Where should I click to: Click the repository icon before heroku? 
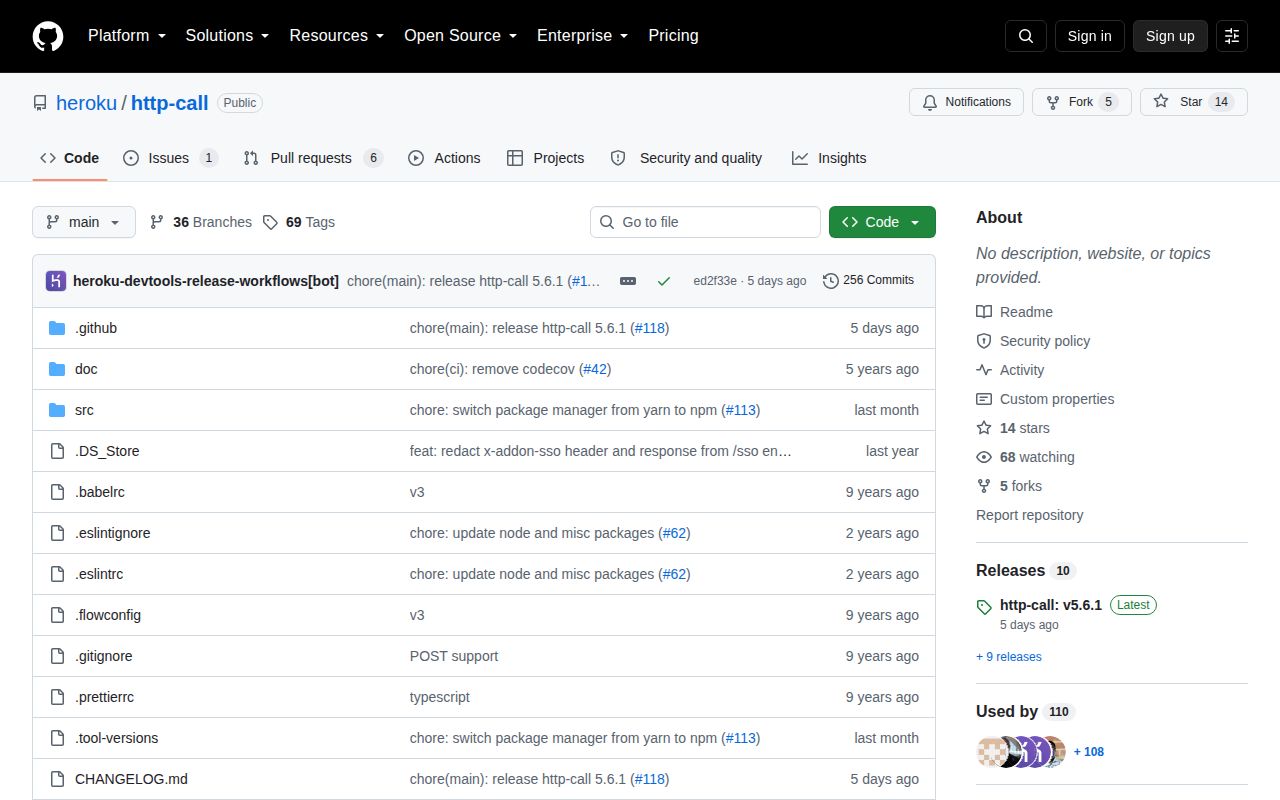pos(40,103)
